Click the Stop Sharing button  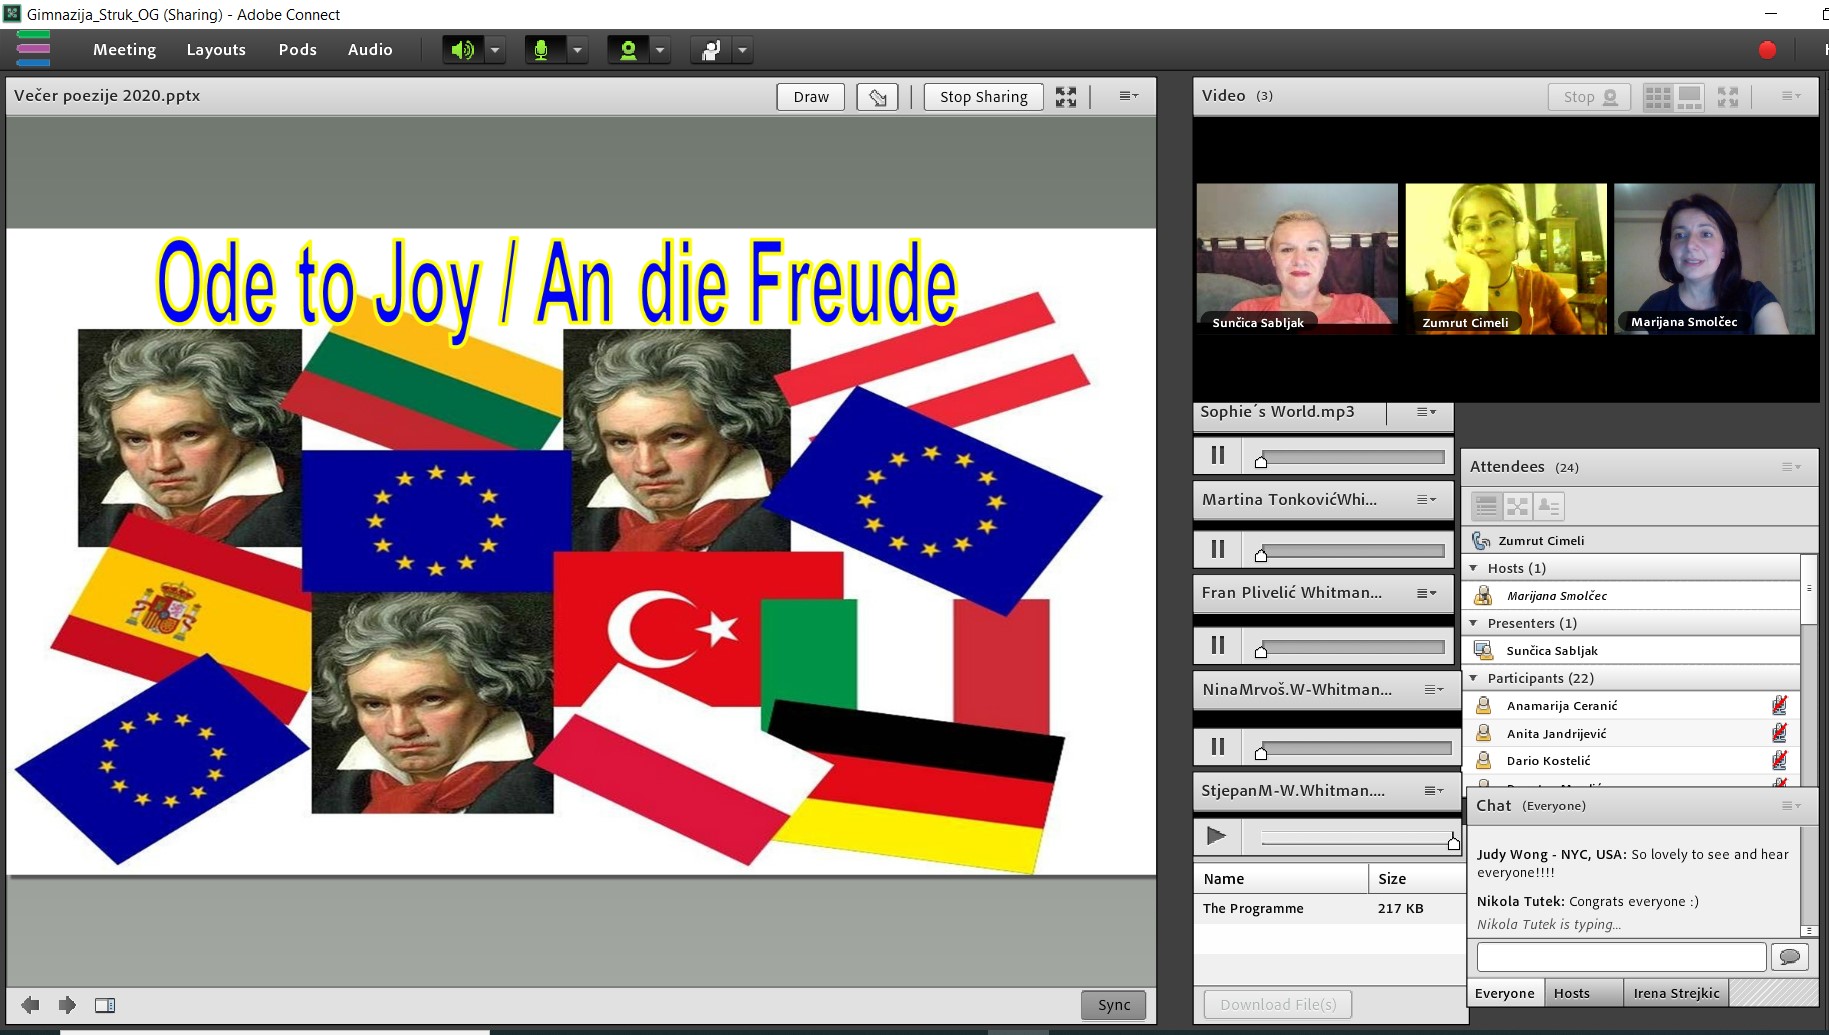pyautogui.click(x=983, y=97)
